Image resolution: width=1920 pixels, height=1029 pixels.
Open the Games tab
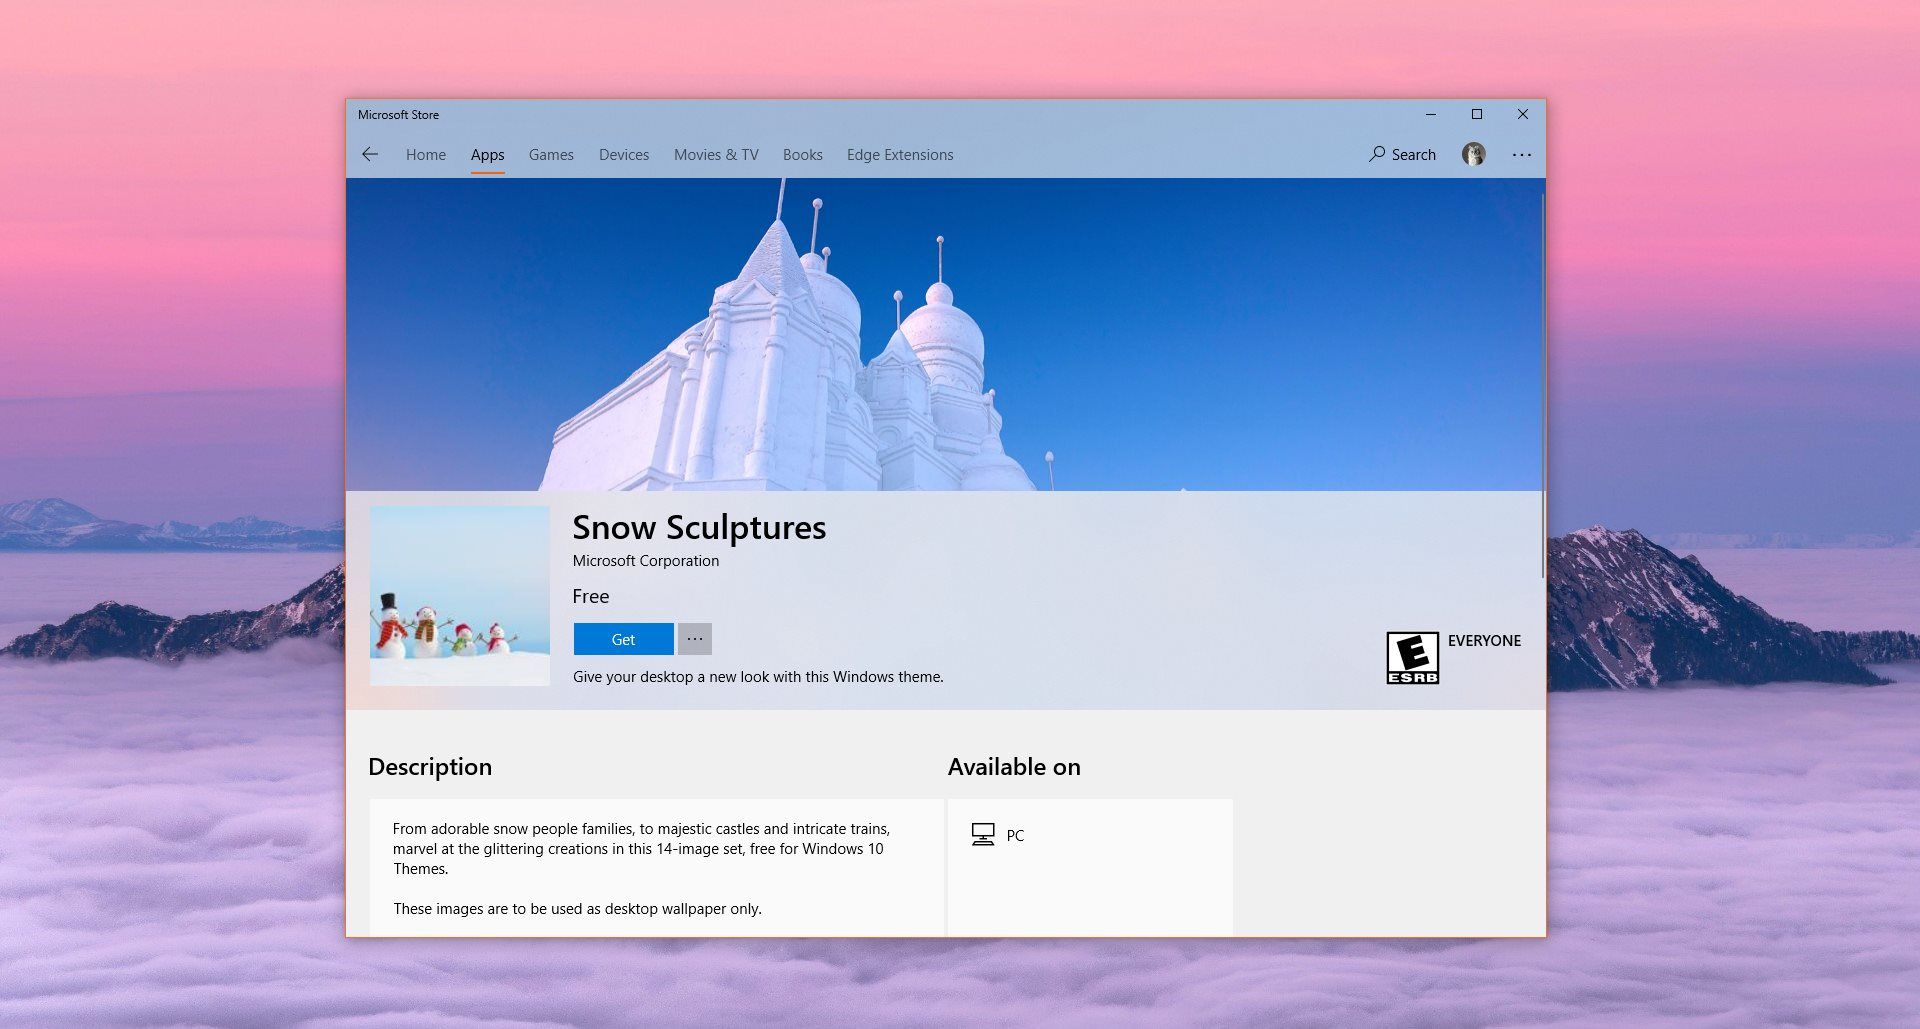click(x=551, y=155)
